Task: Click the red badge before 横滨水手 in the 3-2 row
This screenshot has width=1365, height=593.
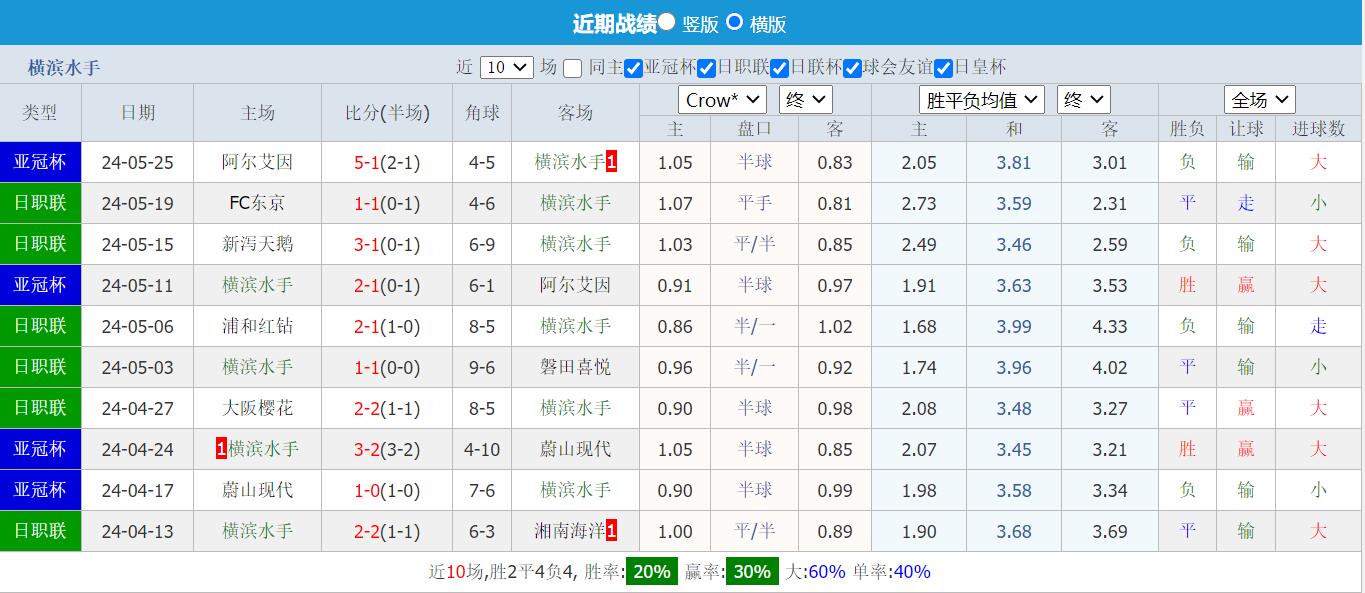Action: click(x=221, y=449)
